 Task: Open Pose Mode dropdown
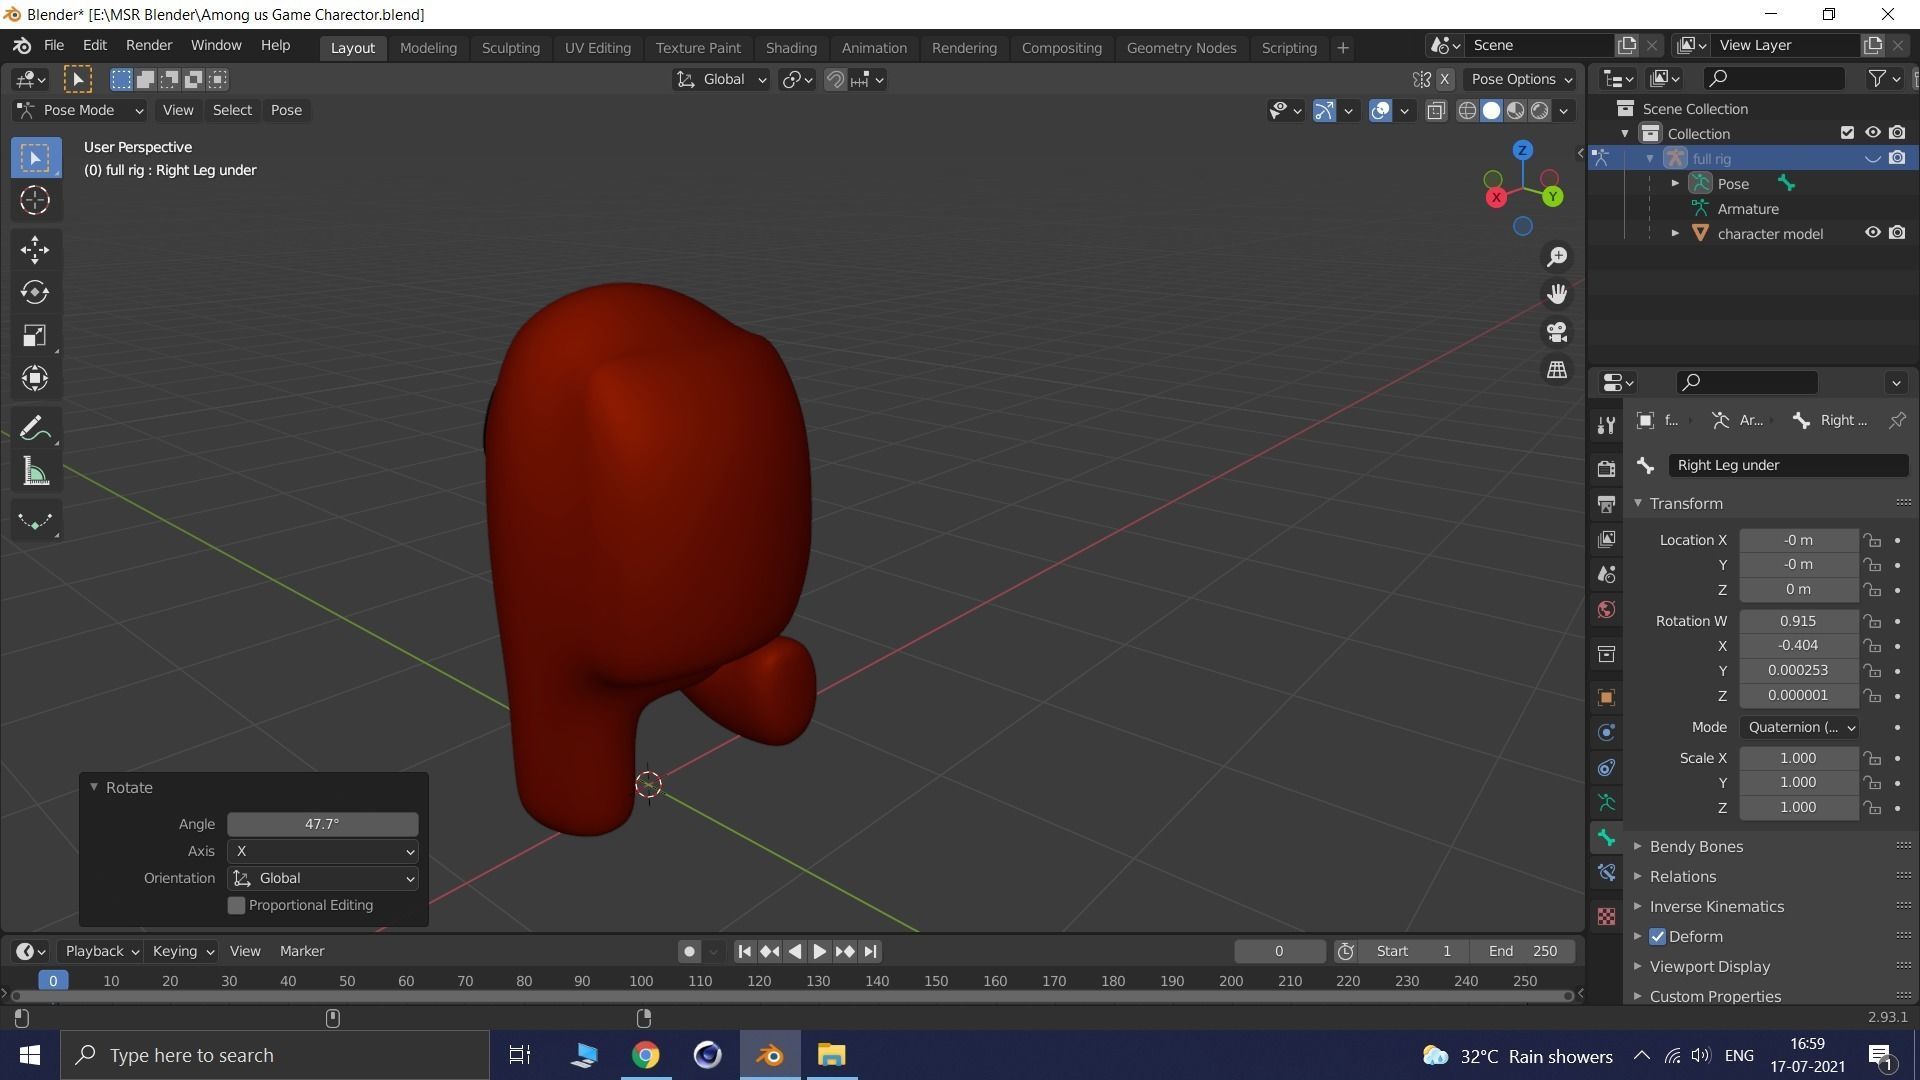click(x=80, y=110)
